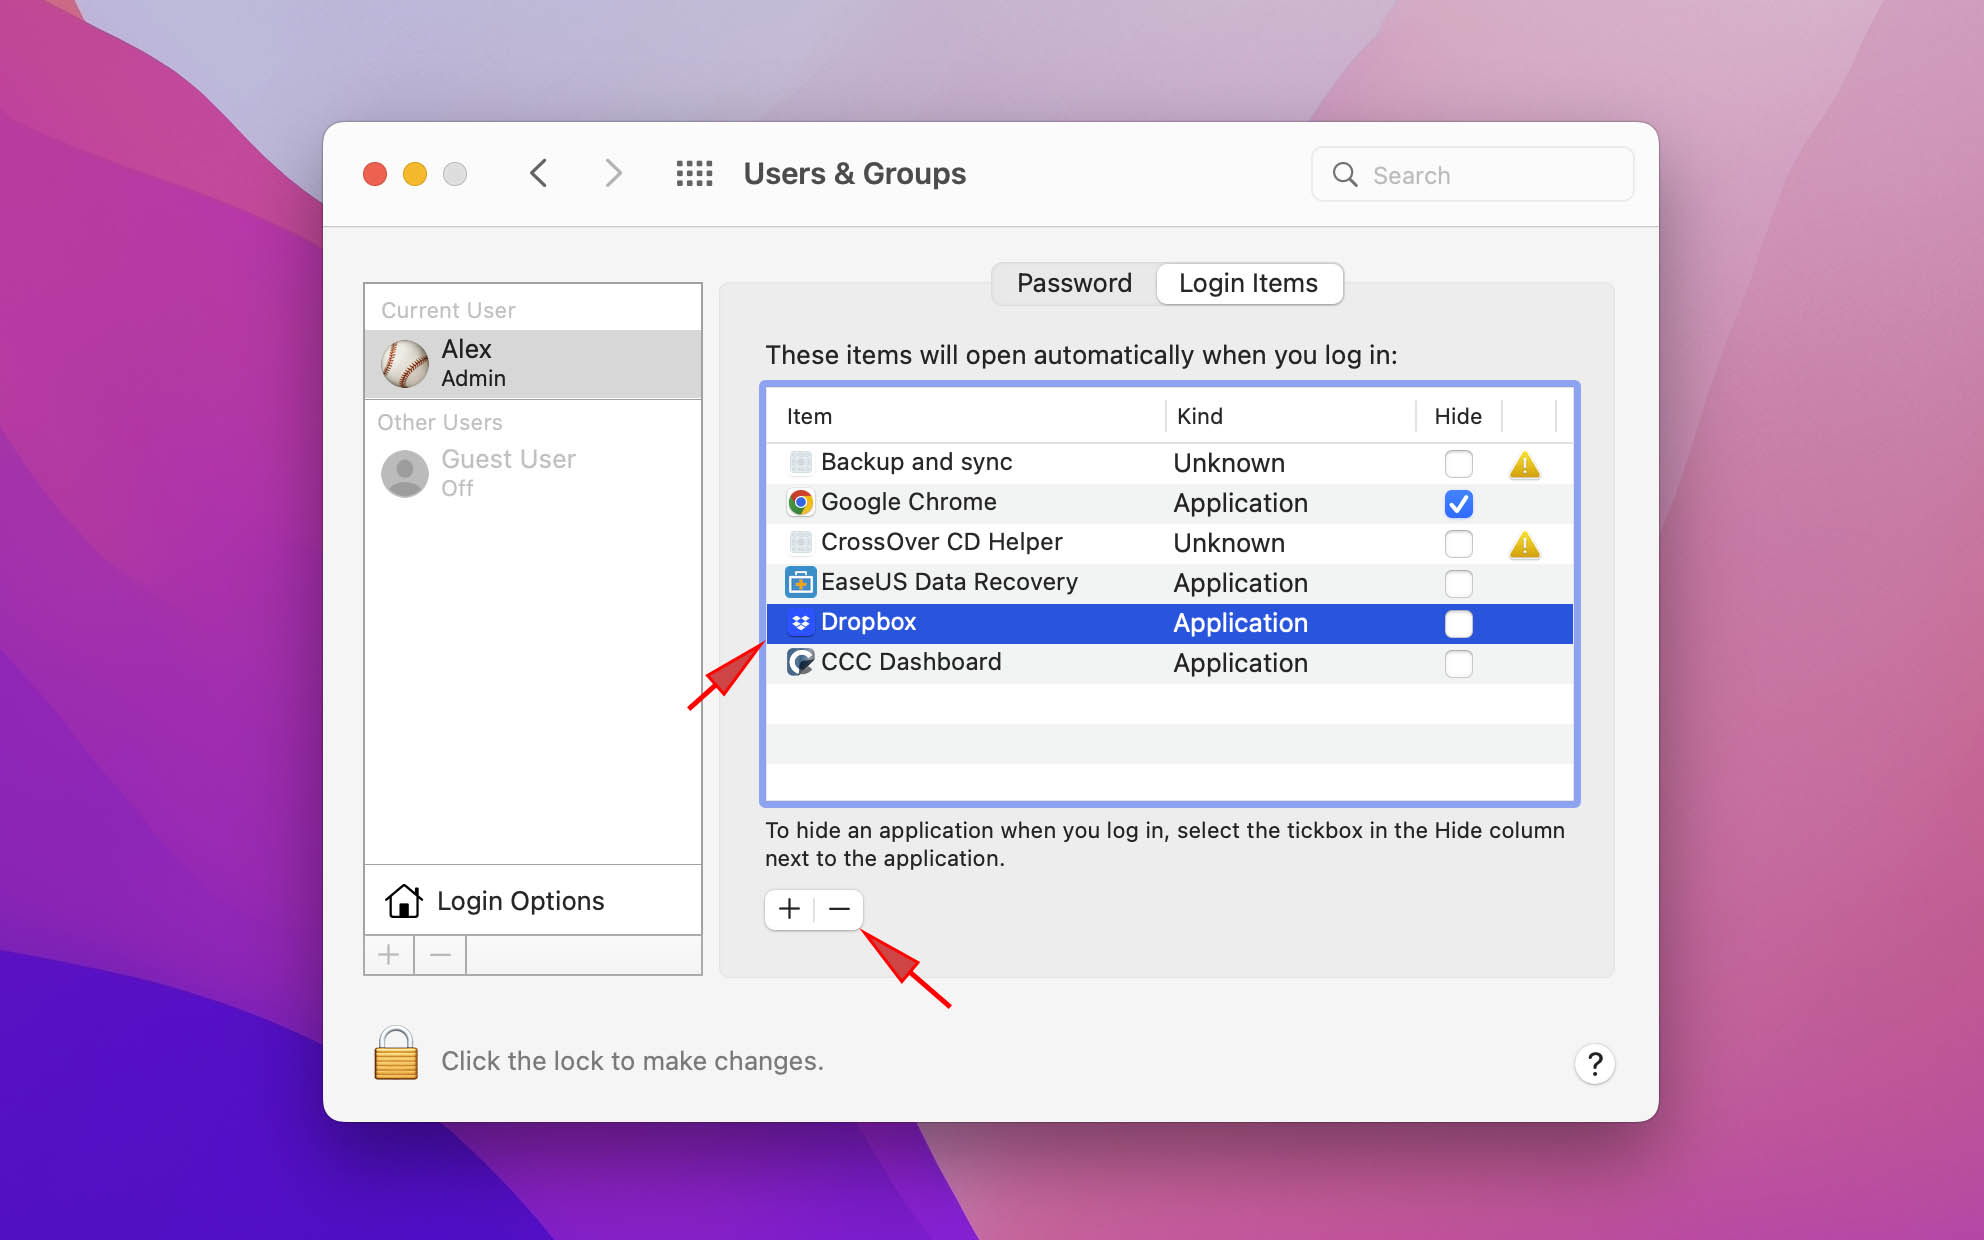Switch to the Password tab
Viewport: 1984px width, 1240px height.
click(1073, 283)
